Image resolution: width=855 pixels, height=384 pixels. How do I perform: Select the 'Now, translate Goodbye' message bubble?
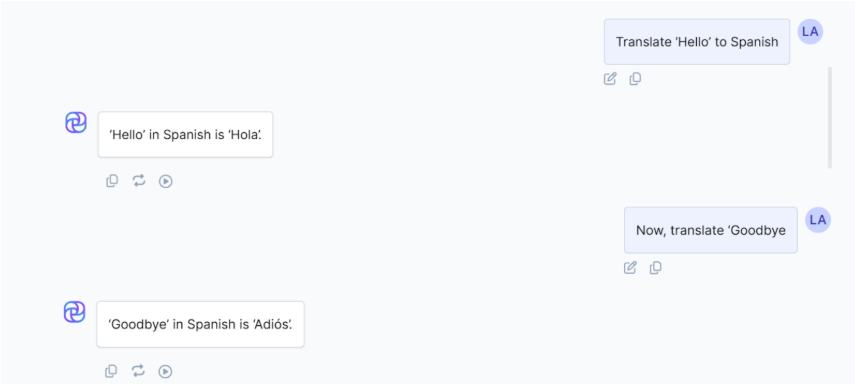point(711,230)
